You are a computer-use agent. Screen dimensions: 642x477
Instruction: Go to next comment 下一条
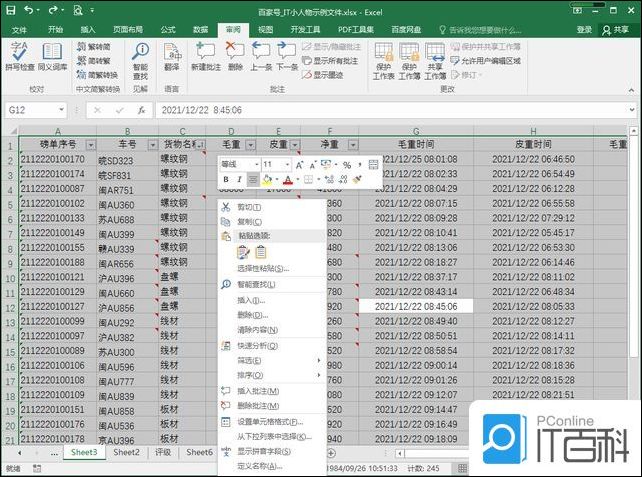(x=287, y=56)
